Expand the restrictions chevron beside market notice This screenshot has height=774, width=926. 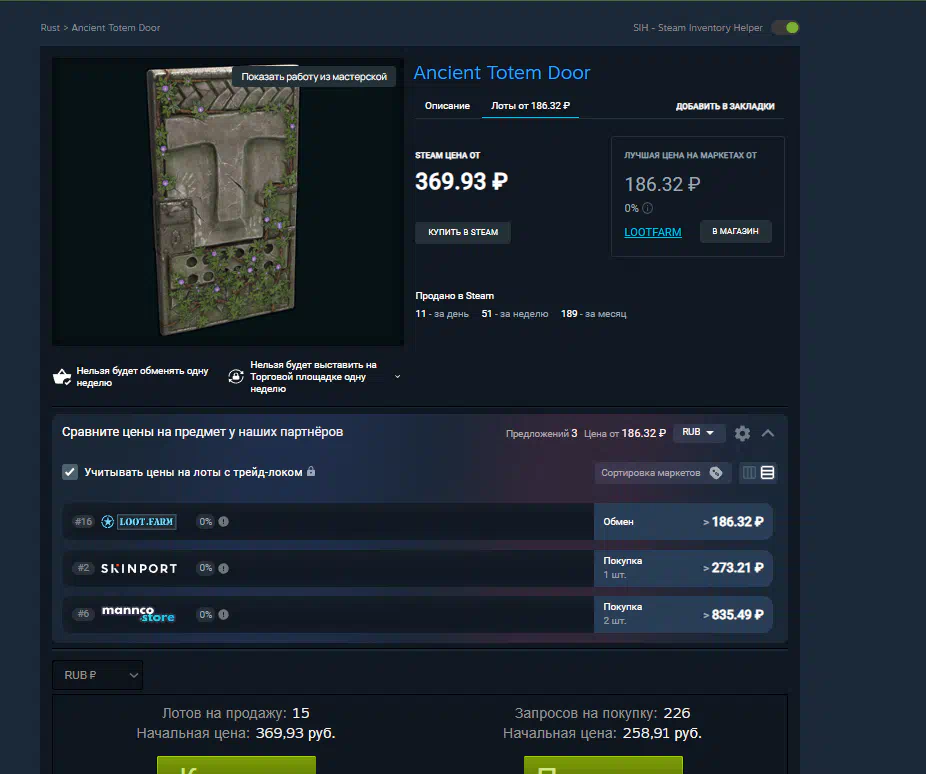pyautogui.click(x=397, y=377)
